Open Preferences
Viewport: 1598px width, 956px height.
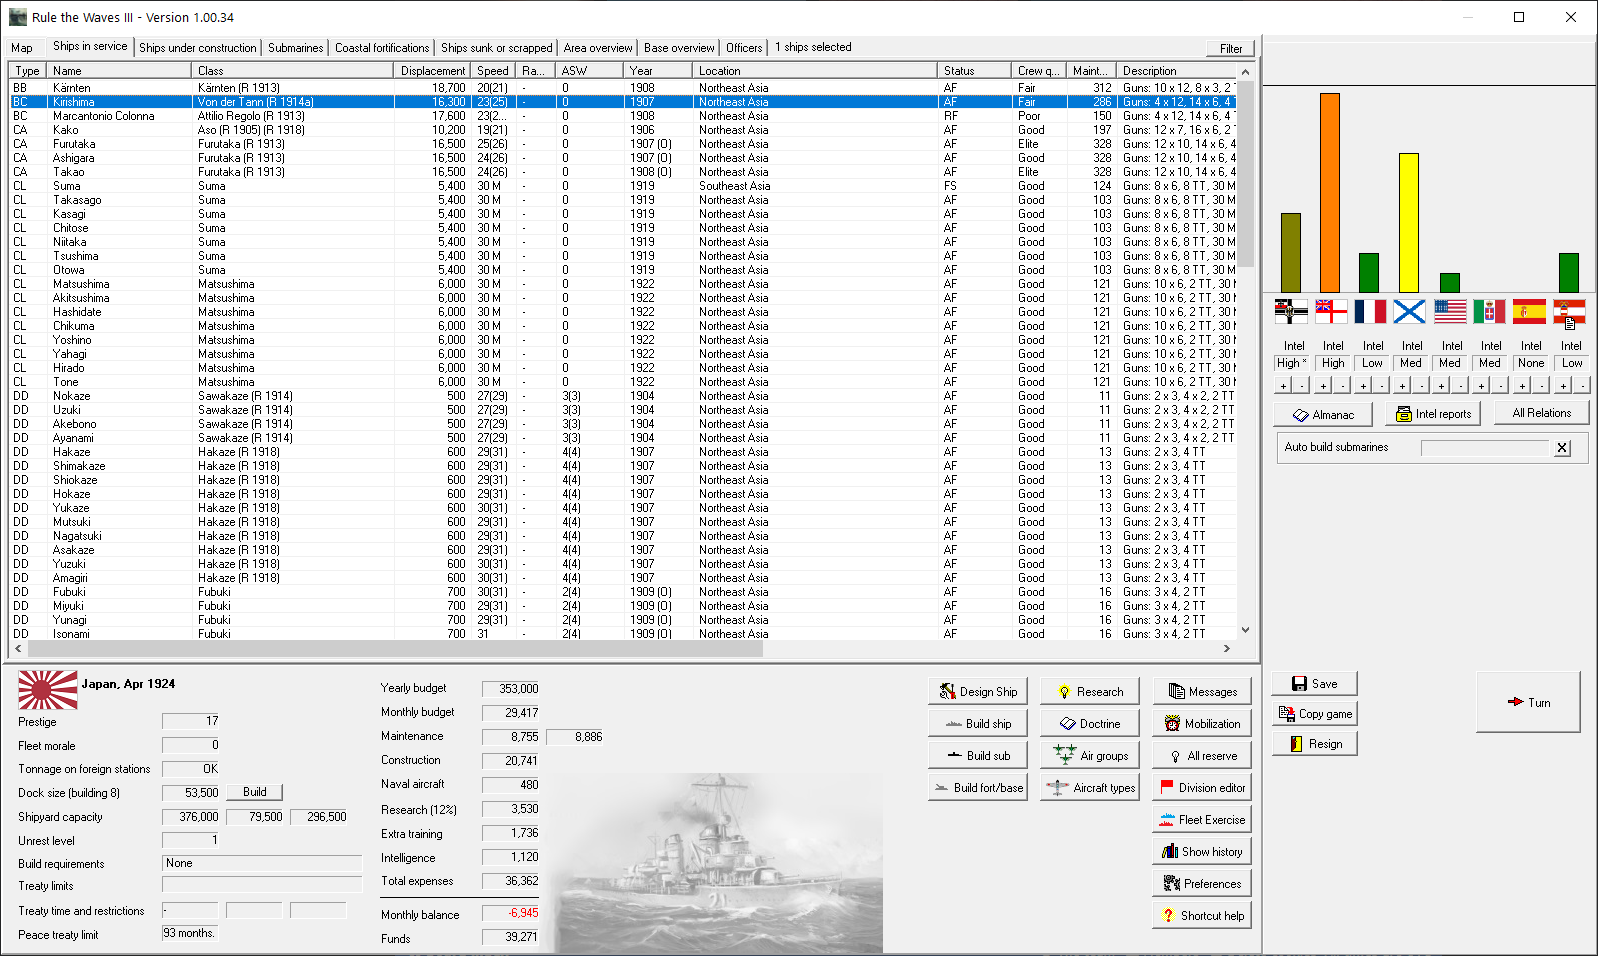tap(1202, 884)
